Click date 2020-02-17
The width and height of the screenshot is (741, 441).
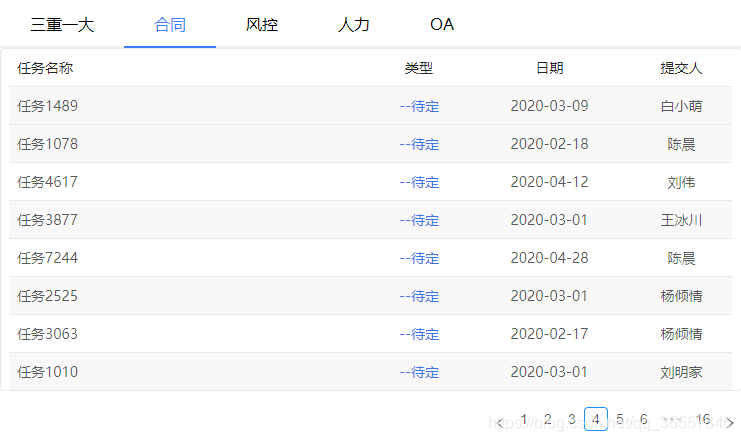[549, 334]
